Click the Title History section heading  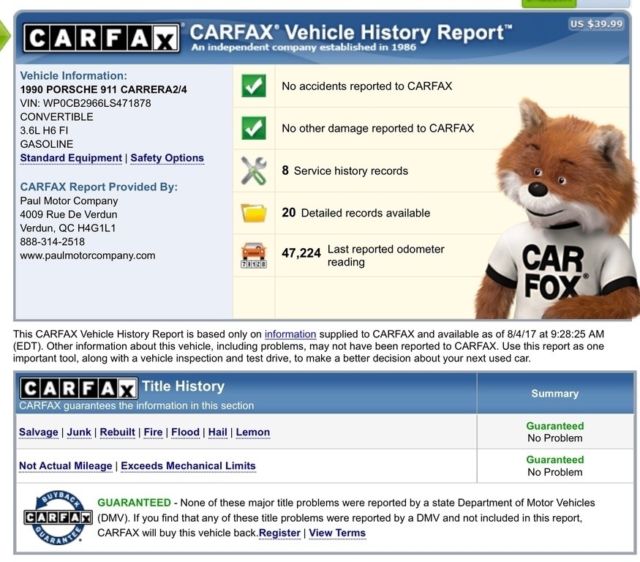tap(183, 386)
